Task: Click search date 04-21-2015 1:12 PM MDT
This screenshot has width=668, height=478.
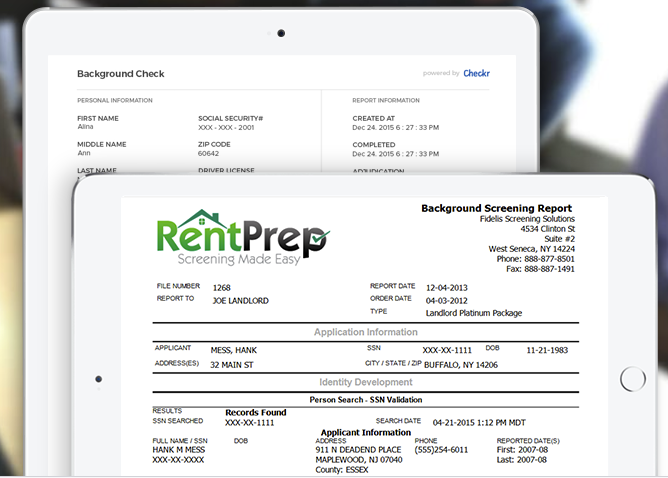Action: [479, 423]
